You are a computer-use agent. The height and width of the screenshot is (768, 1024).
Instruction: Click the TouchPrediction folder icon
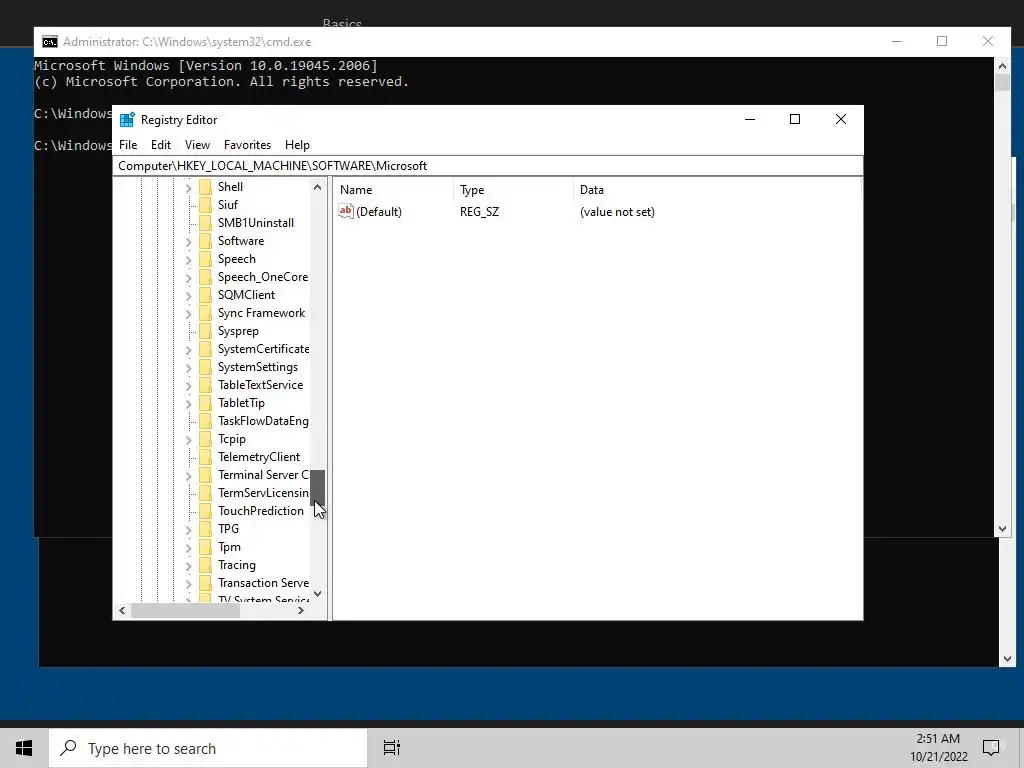(x=205, y=511)
